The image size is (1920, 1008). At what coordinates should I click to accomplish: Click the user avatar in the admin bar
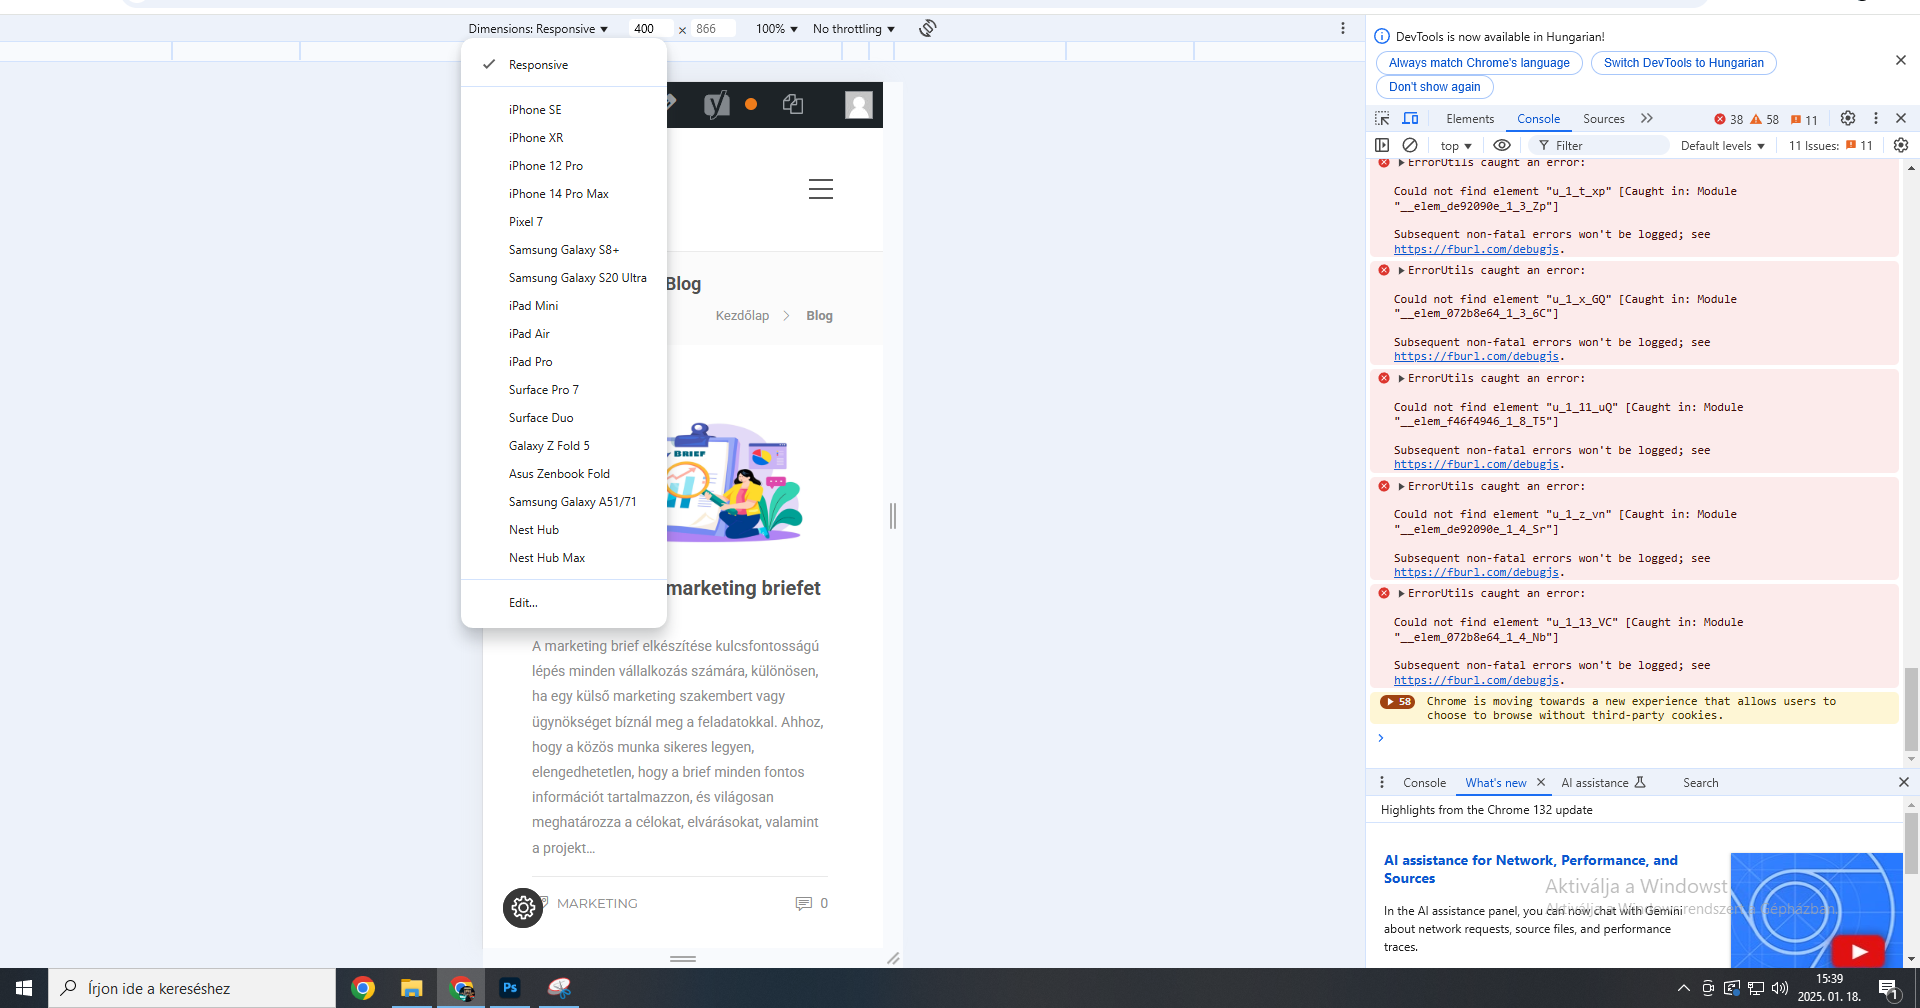859,105
